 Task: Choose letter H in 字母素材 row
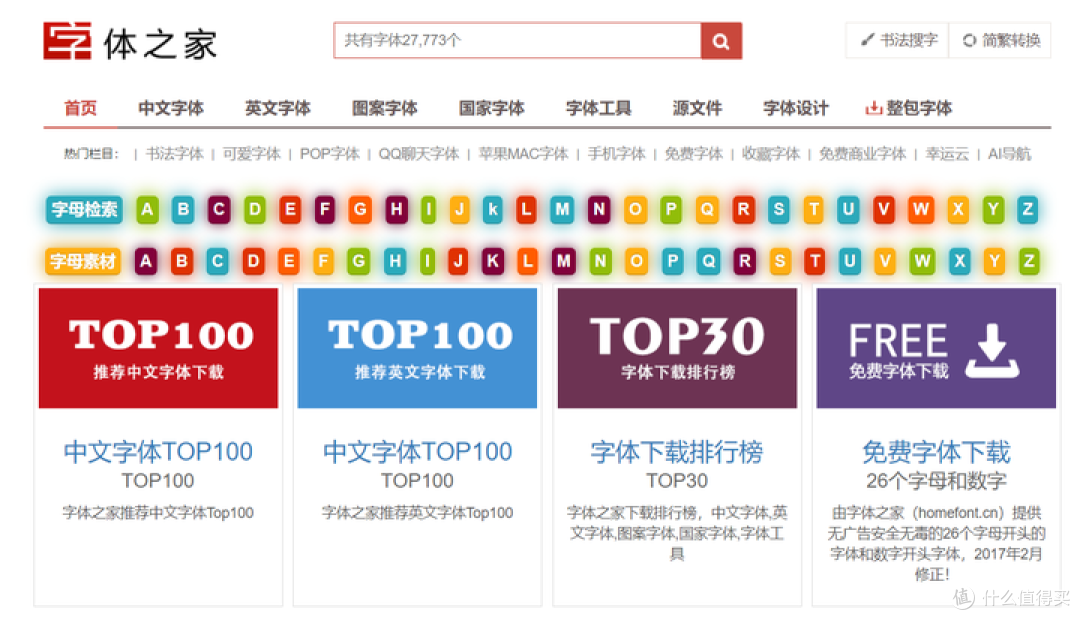[x=395, y=261]
